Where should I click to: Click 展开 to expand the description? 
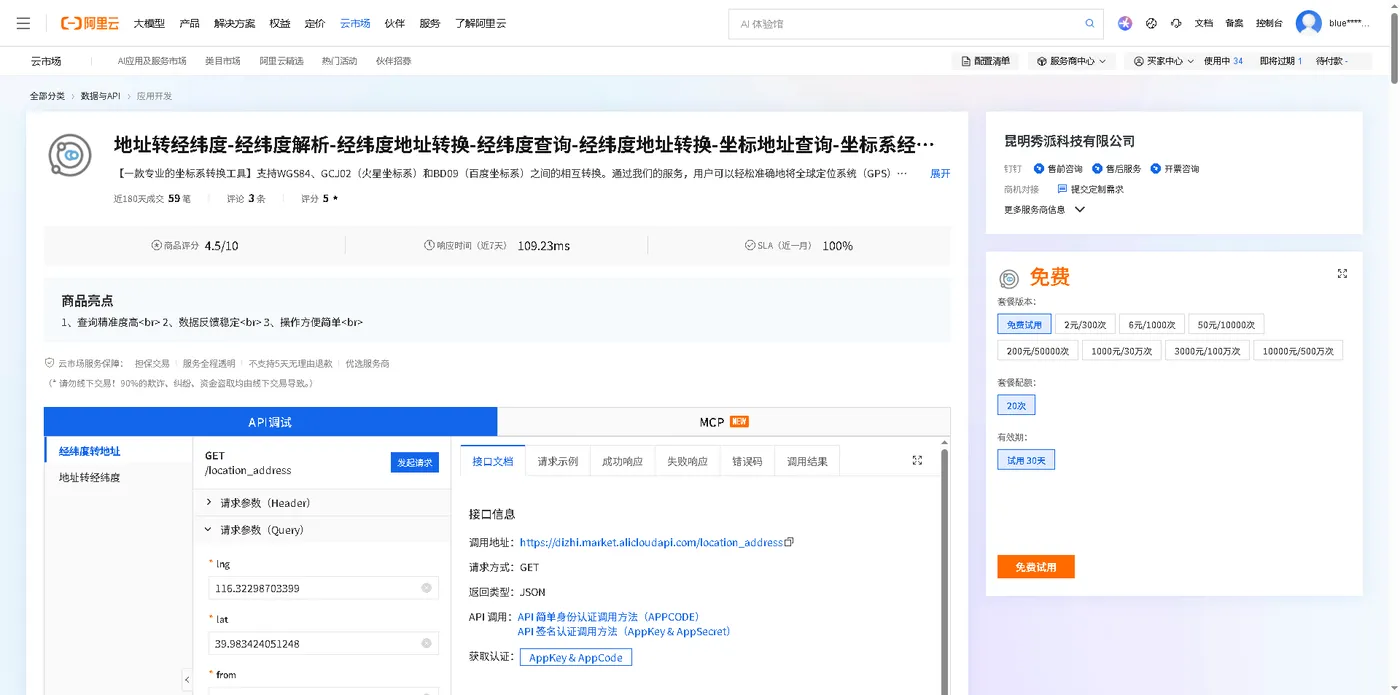pos(940,173)
